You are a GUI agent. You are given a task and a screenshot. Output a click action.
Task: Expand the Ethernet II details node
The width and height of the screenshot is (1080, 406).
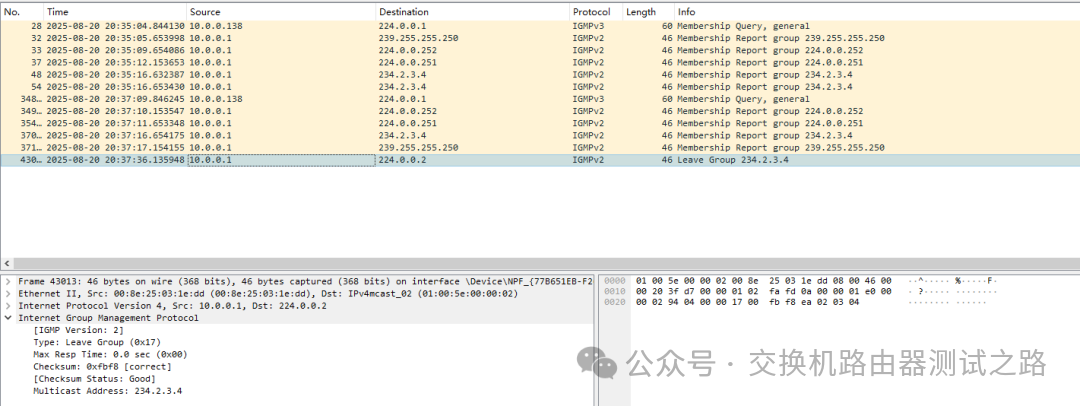pos(9,294)
